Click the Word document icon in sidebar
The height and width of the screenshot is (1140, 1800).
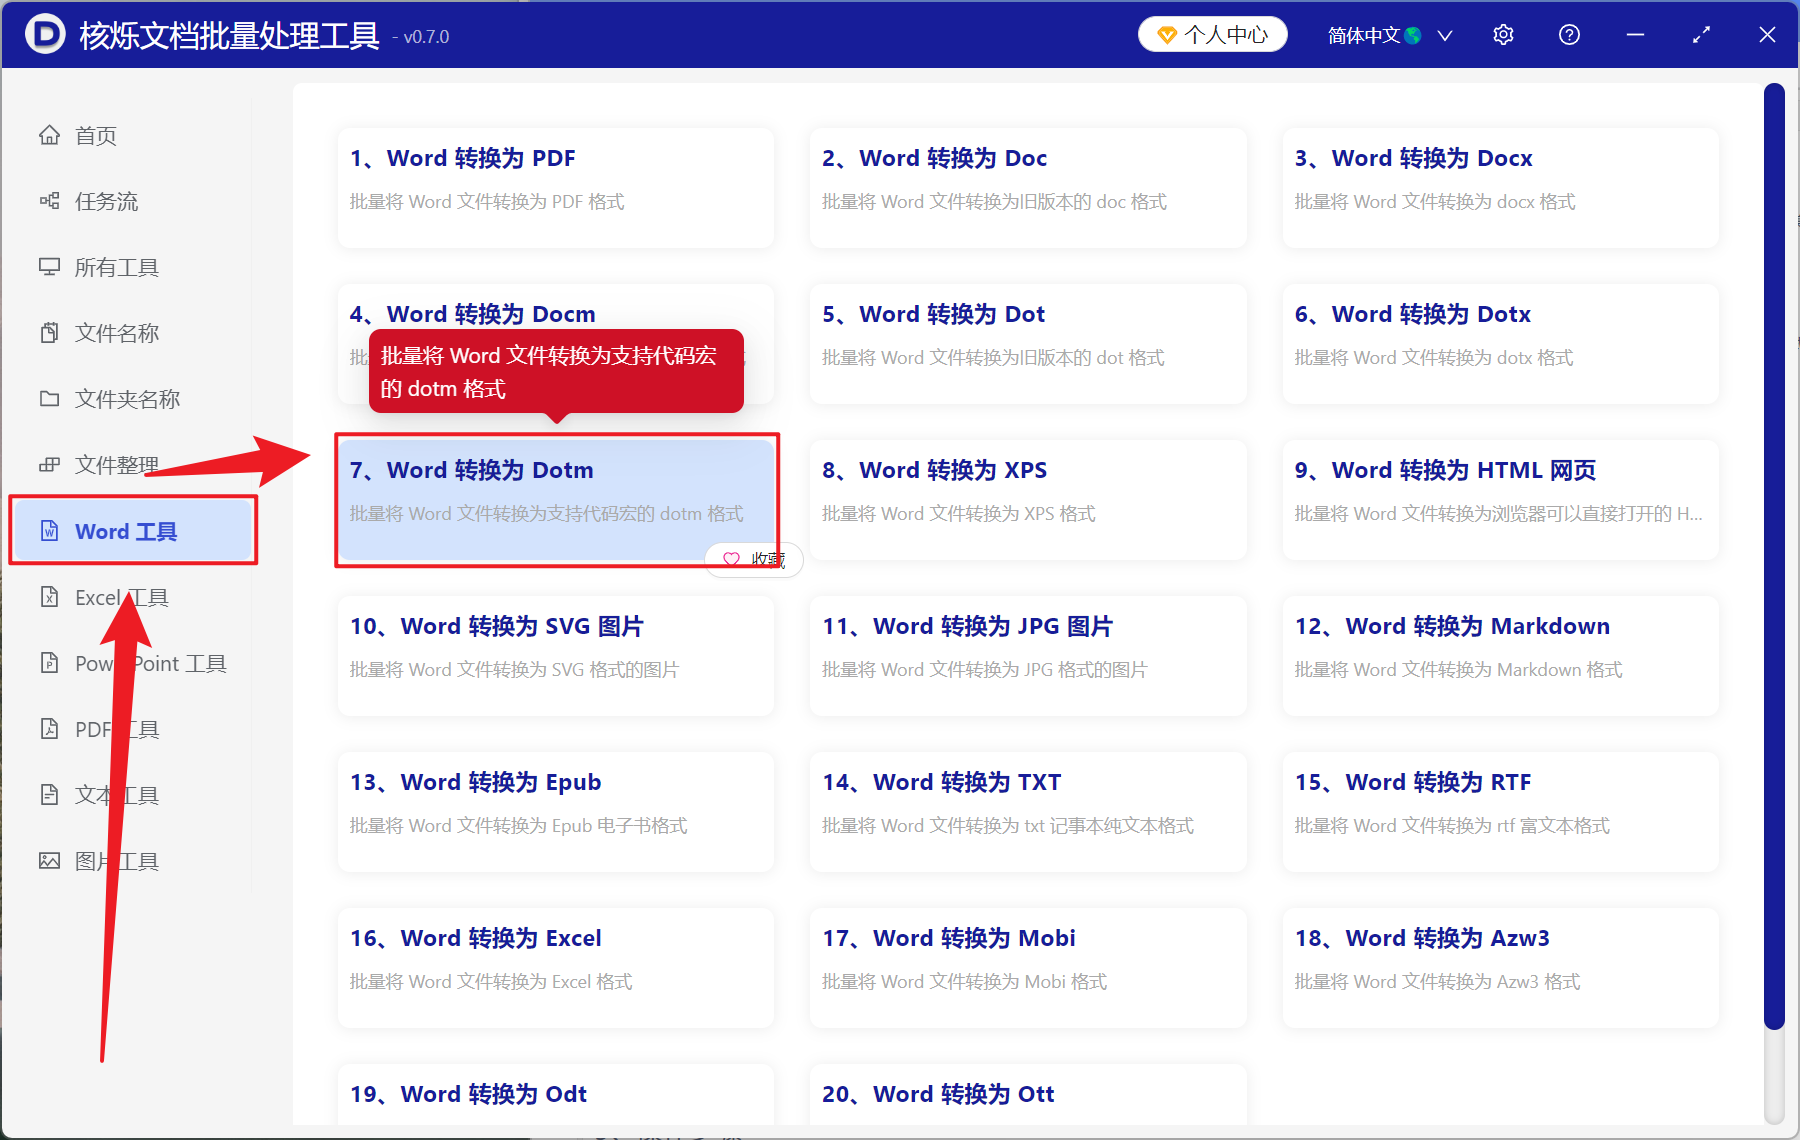click(x=49, y=531)
